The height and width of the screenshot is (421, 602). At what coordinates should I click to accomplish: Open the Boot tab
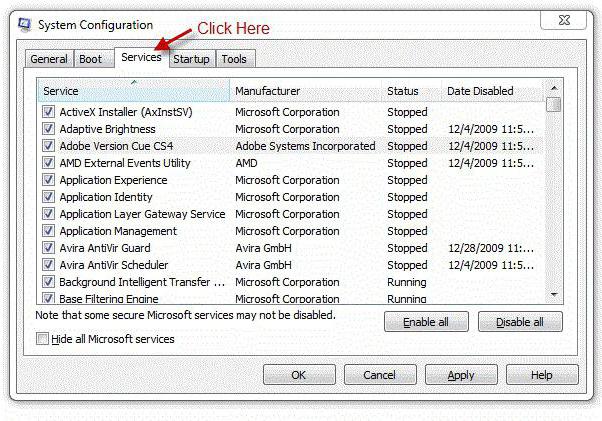point(91,59)
